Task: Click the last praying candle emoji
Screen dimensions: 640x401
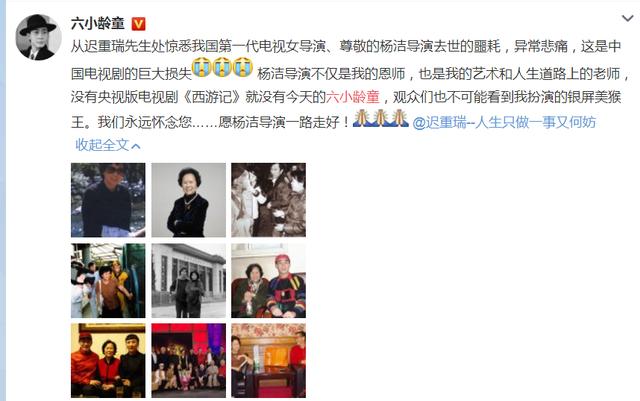Action: pos(399,118)
